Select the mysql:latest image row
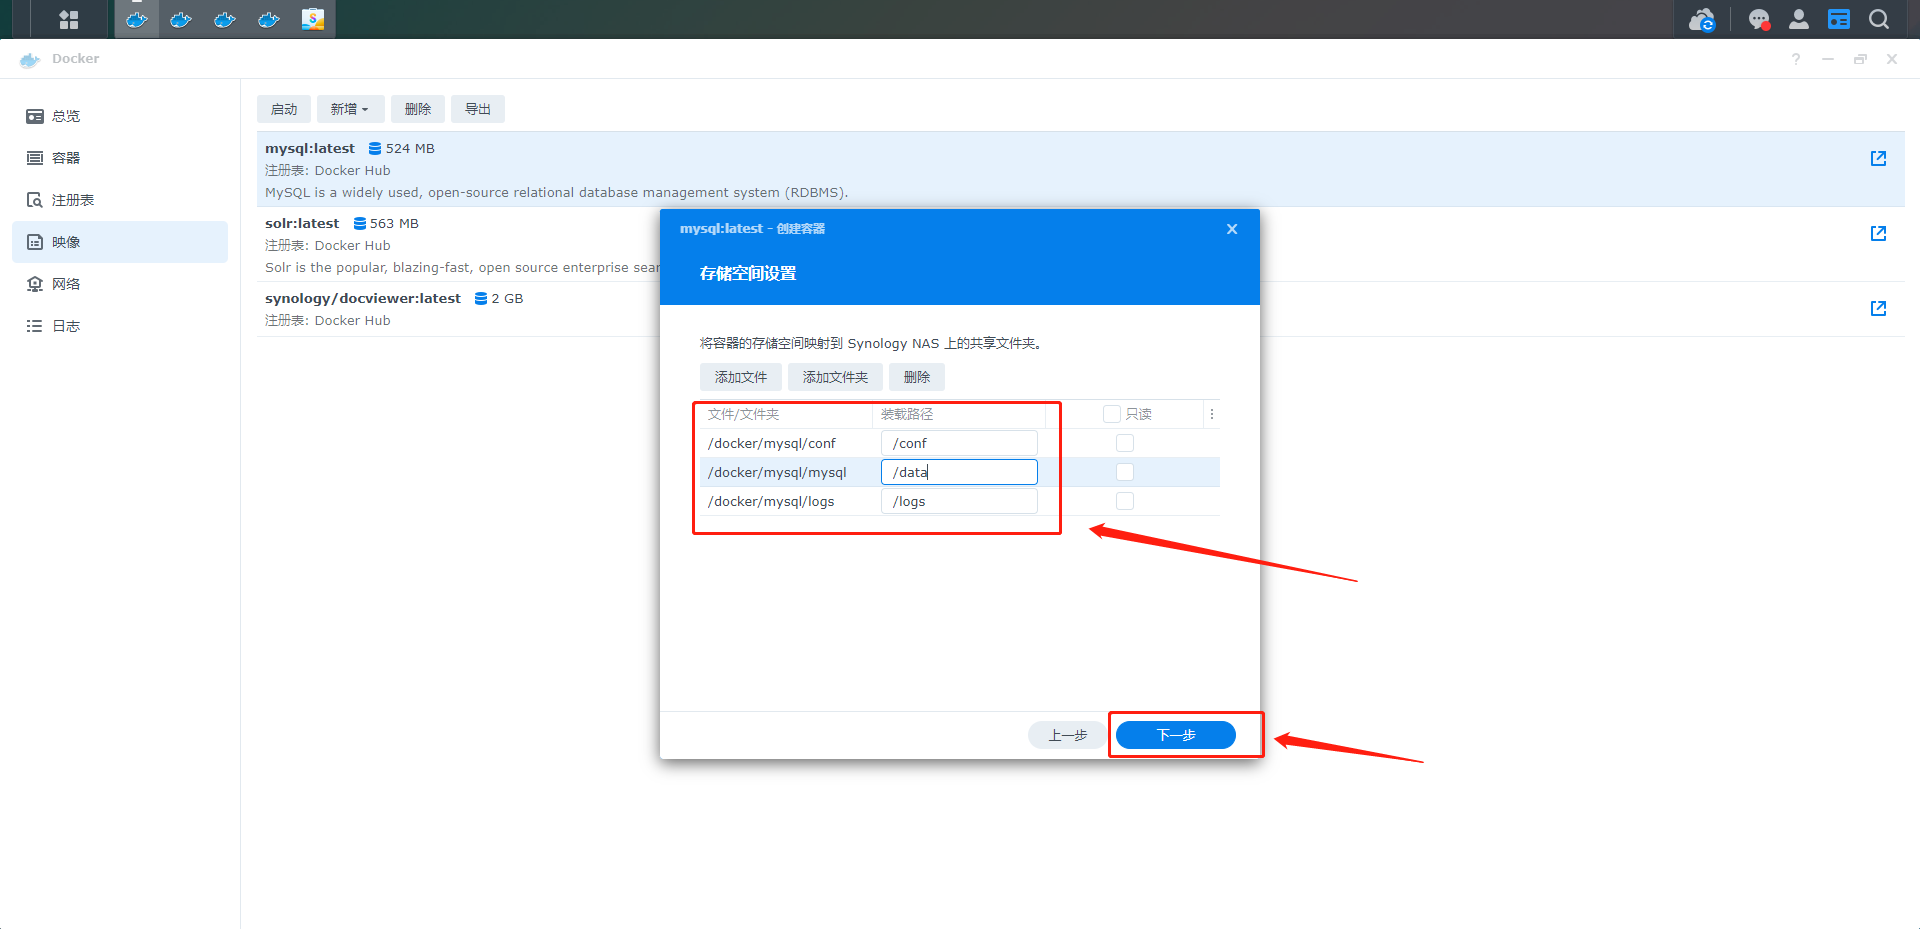 (1080, 169)
